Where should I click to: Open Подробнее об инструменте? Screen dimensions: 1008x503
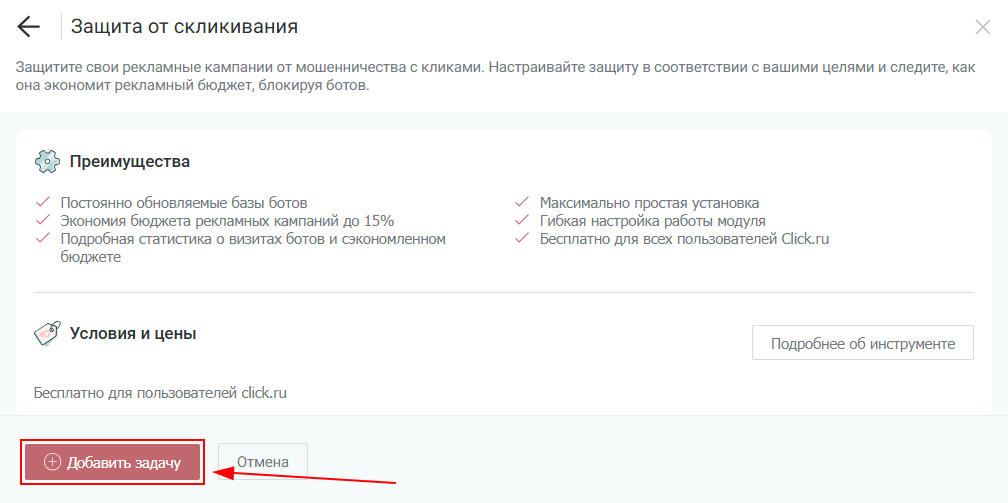(x=862, y=343)
